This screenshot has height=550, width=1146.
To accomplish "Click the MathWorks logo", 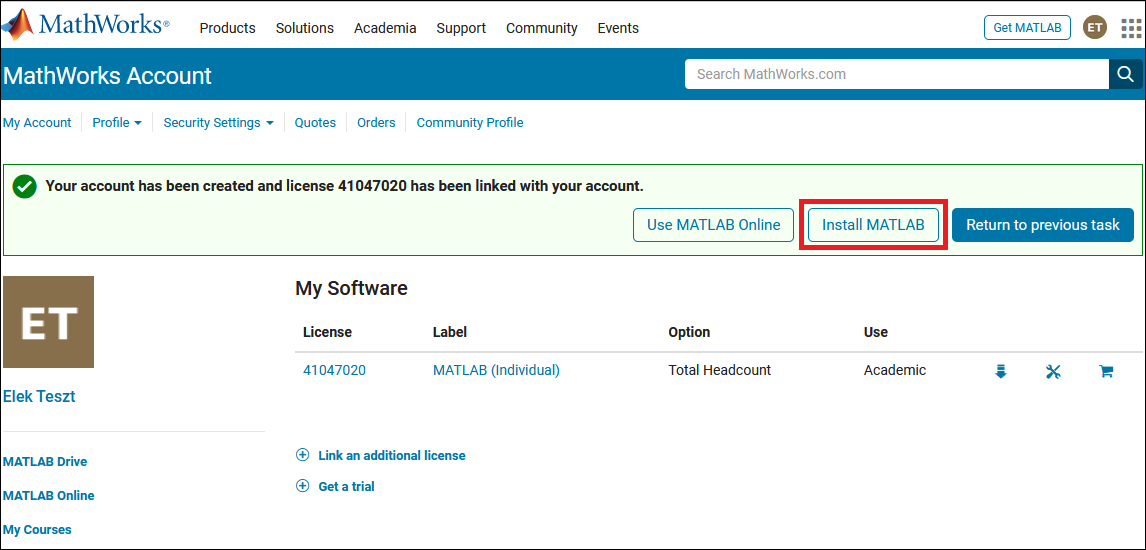I will click(x=87, y=26).
